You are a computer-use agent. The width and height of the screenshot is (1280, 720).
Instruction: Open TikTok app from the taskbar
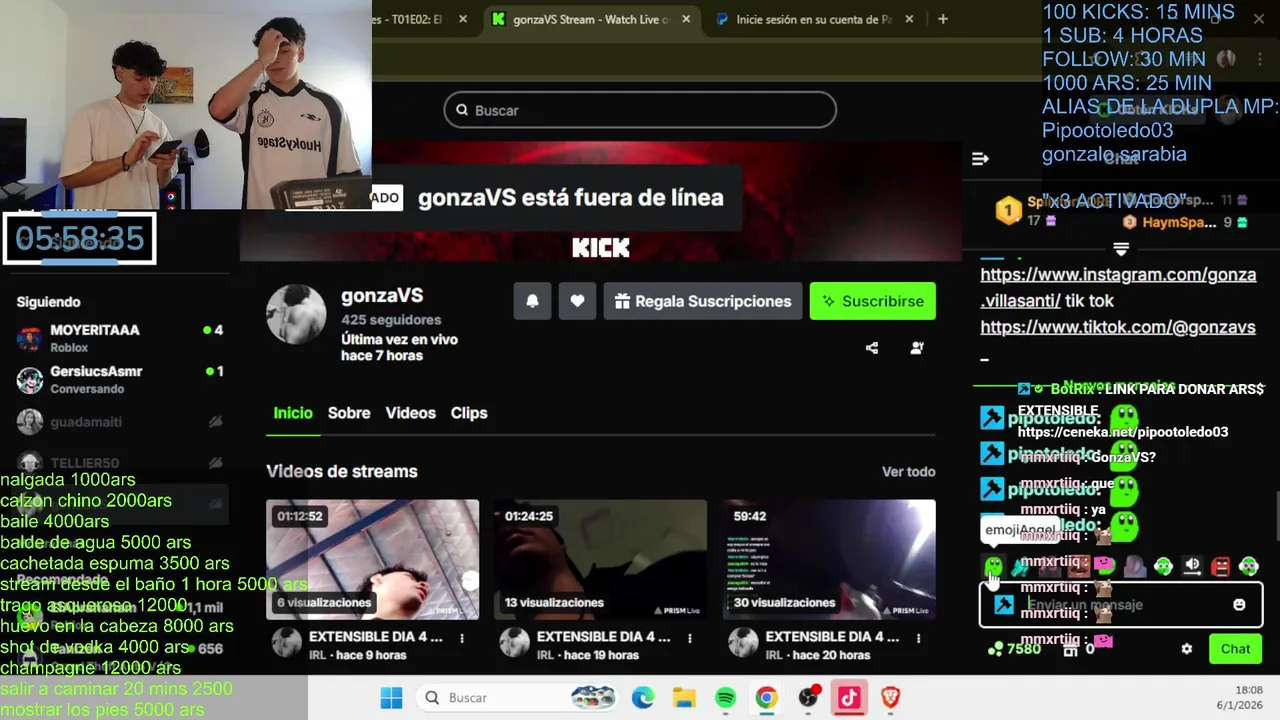click(x=849, y=698)
